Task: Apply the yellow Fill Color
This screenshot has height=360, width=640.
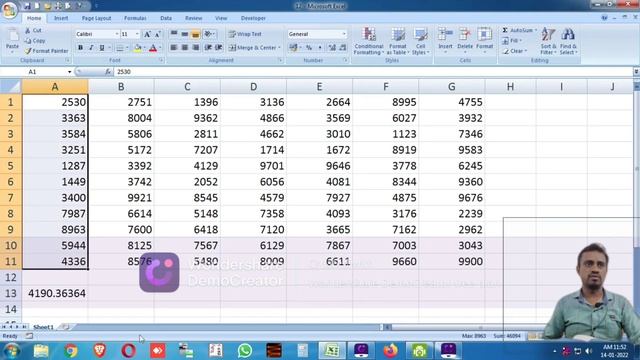Action: 138,48
